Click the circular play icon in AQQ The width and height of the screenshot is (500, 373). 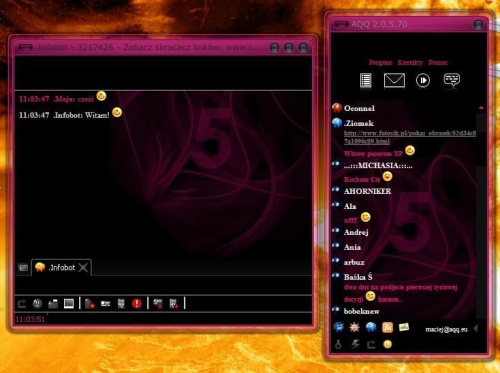pyautogui.click(x=423, y=80)
